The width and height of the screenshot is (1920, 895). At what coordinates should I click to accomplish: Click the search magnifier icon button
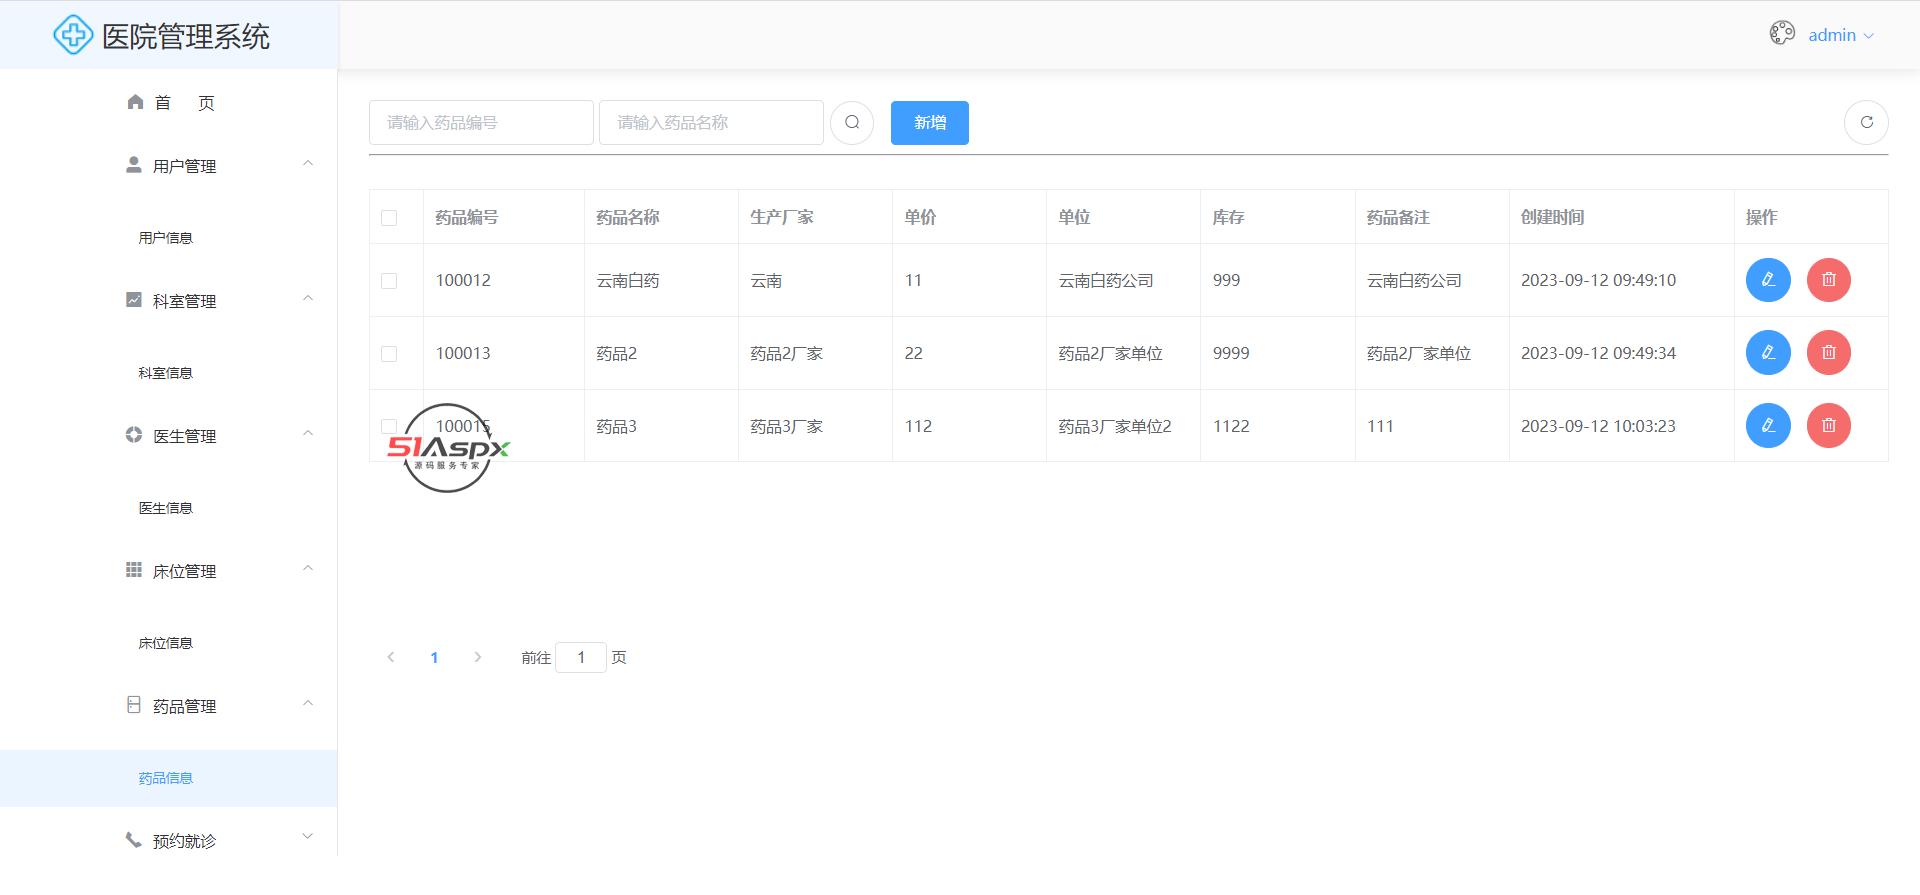pyautogui.click(x=852, y=123)
